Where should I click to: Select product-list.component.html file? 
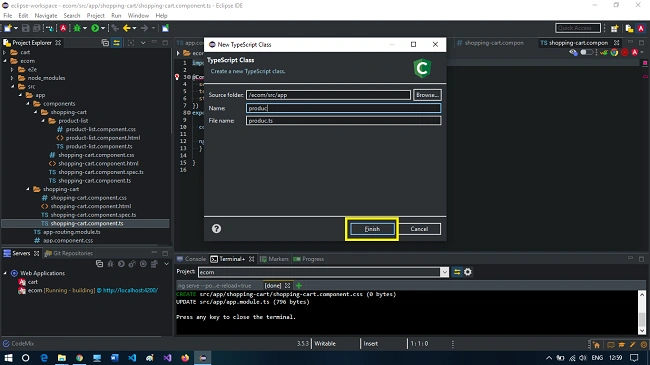103,138
